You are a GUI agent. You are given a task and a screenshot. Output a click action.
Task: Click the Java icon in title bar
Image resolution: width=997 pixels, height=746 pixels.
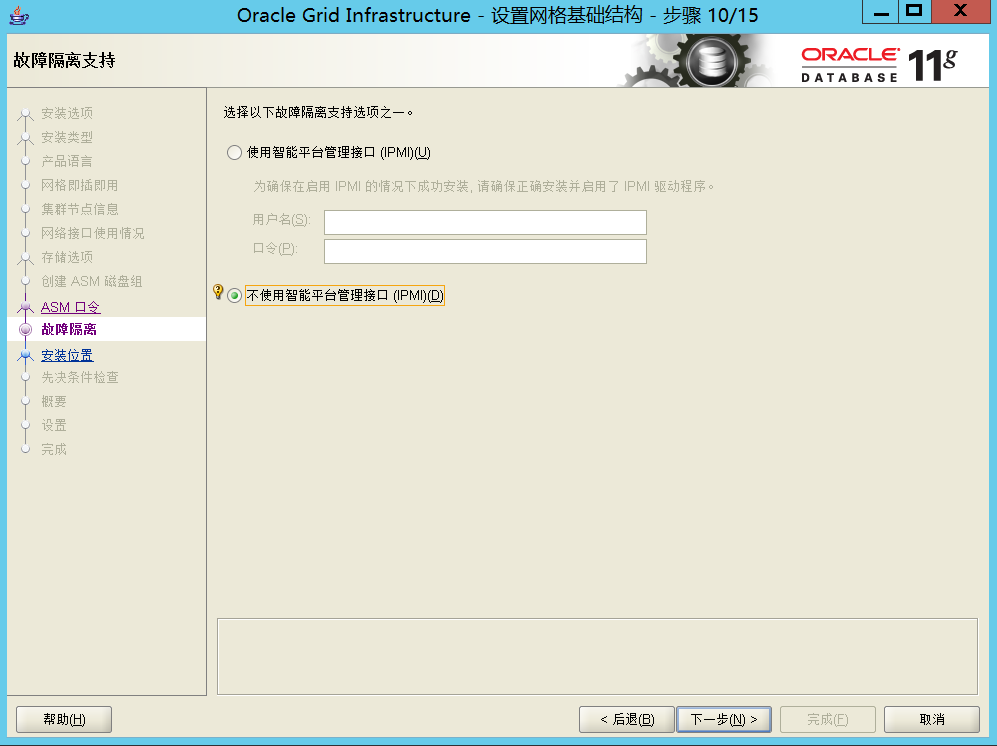pyautogui.click(x=18, y=15)
